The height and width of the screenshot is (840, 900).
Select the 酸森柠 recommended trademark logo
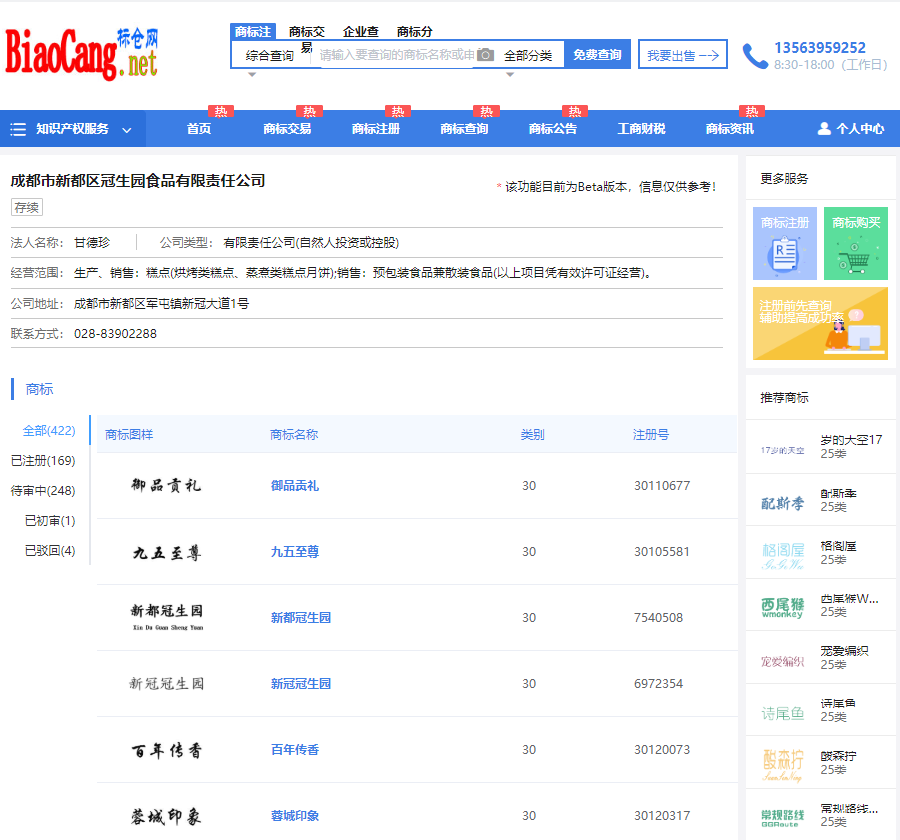pyautogui.click(x=782, y=765)
